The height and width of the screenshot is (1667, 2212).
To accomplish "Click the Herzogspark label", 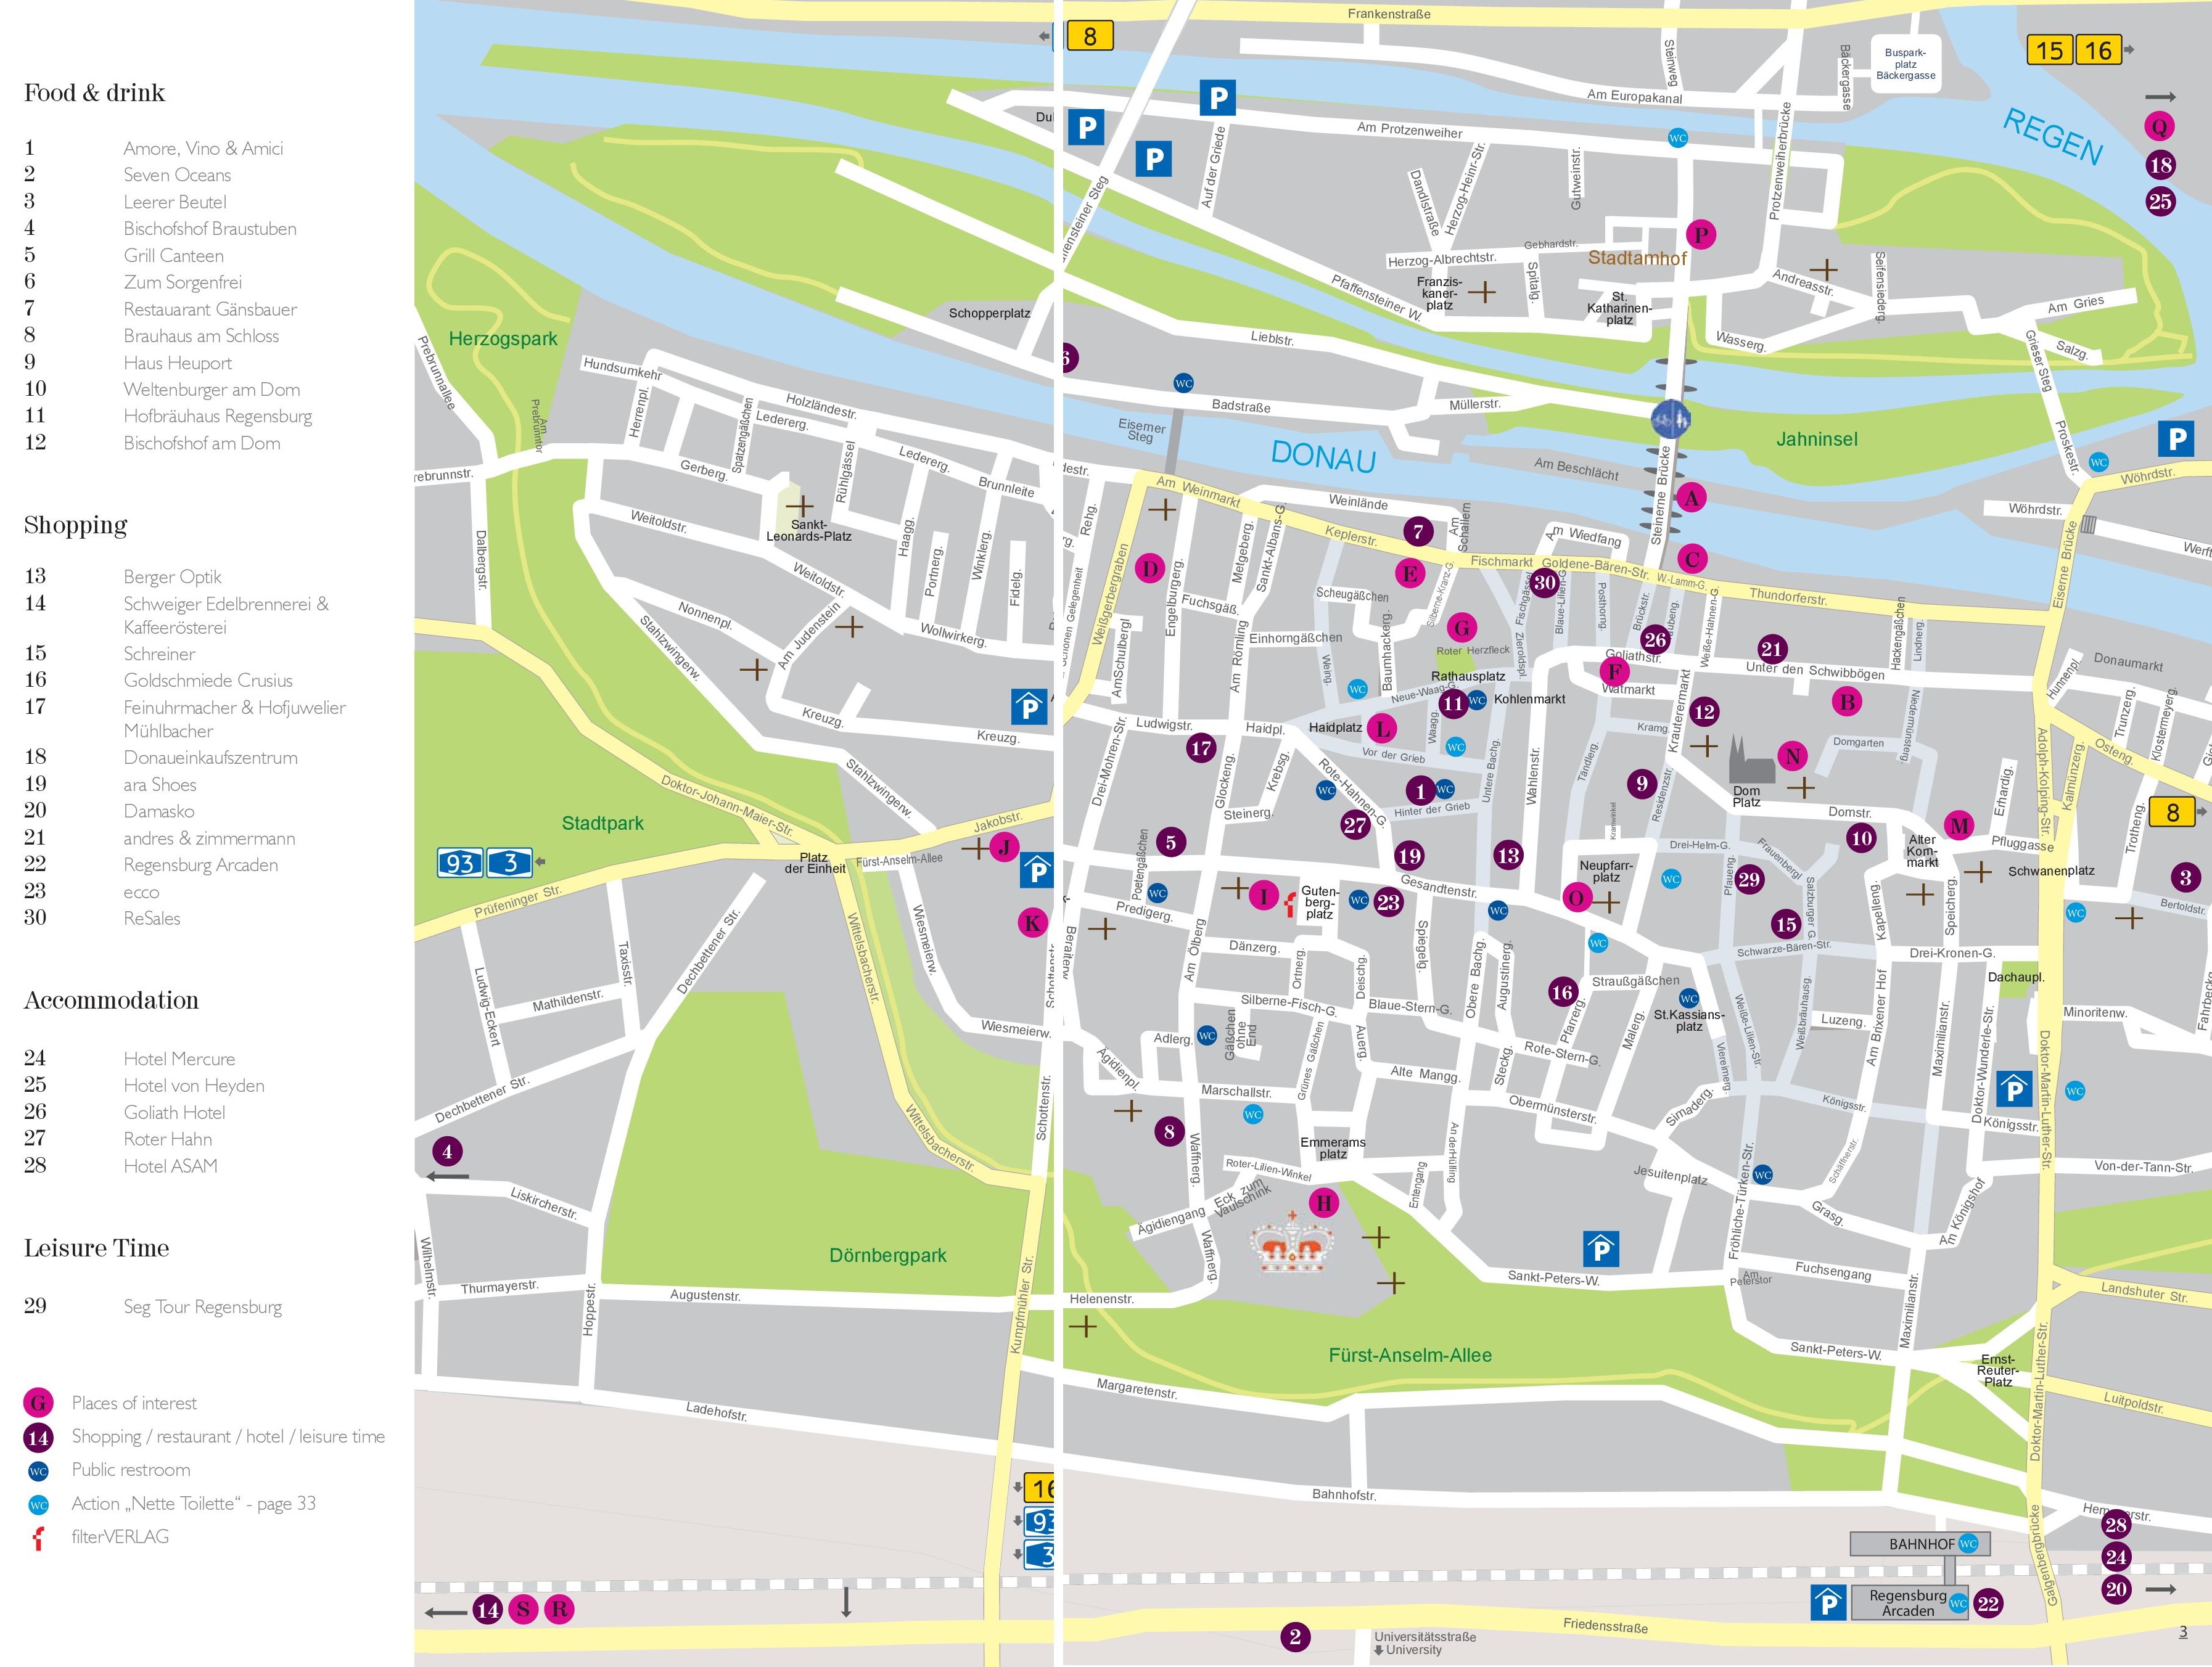I will [503, 339].
